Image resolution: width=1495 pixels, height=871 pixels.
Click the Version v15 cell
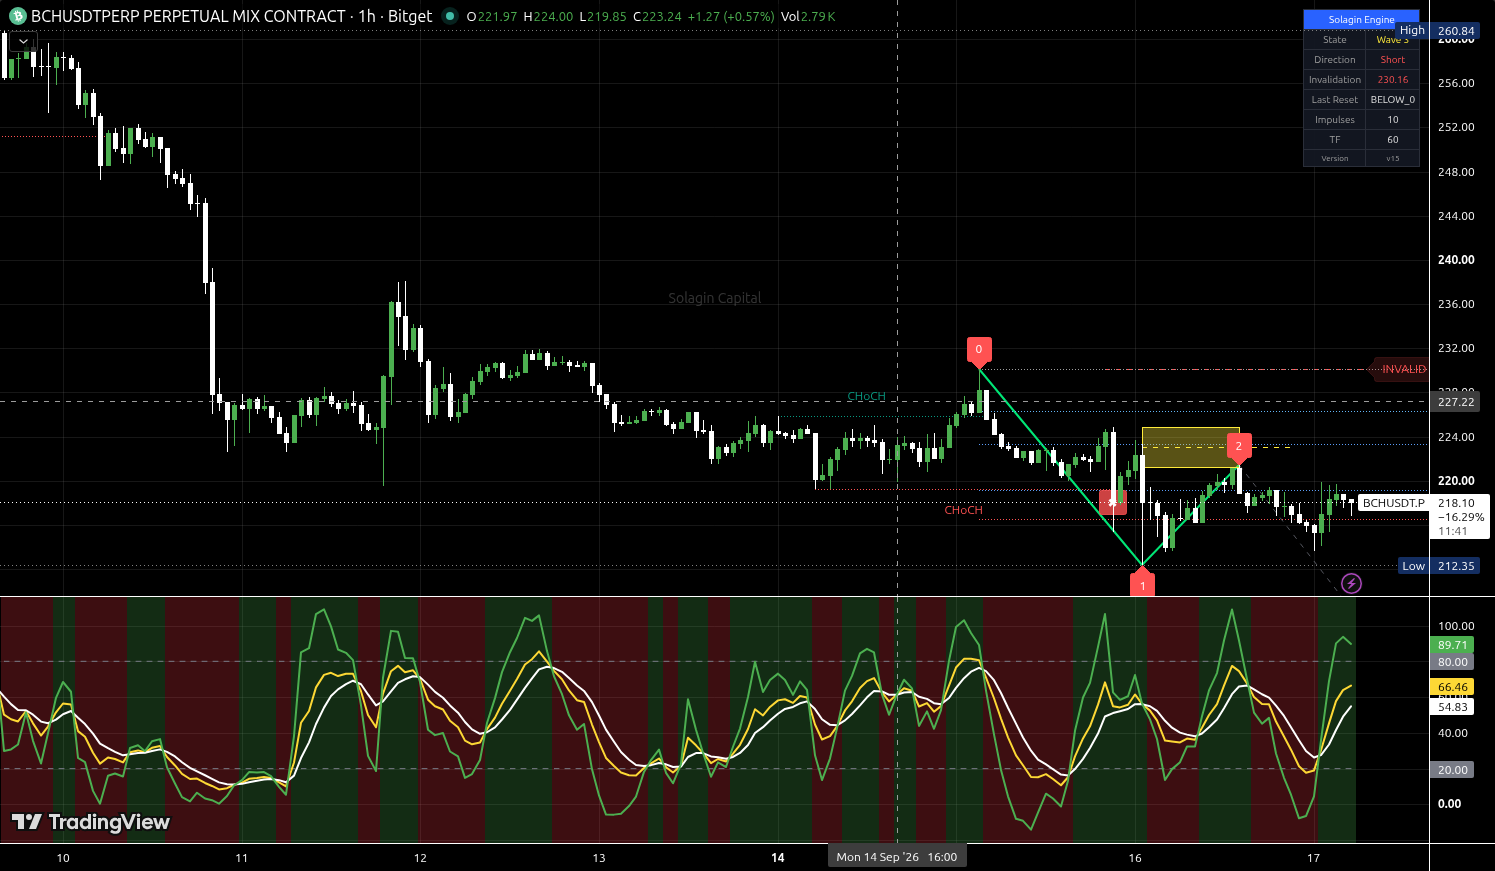click(1392, 158)
